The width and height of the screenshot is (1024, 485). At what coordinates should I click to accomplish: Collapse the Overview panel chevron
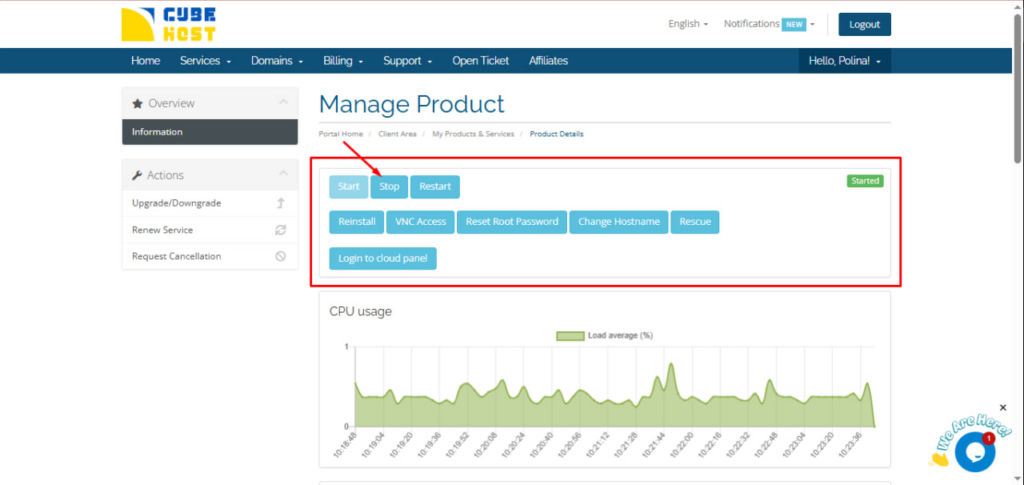(283, 103)
